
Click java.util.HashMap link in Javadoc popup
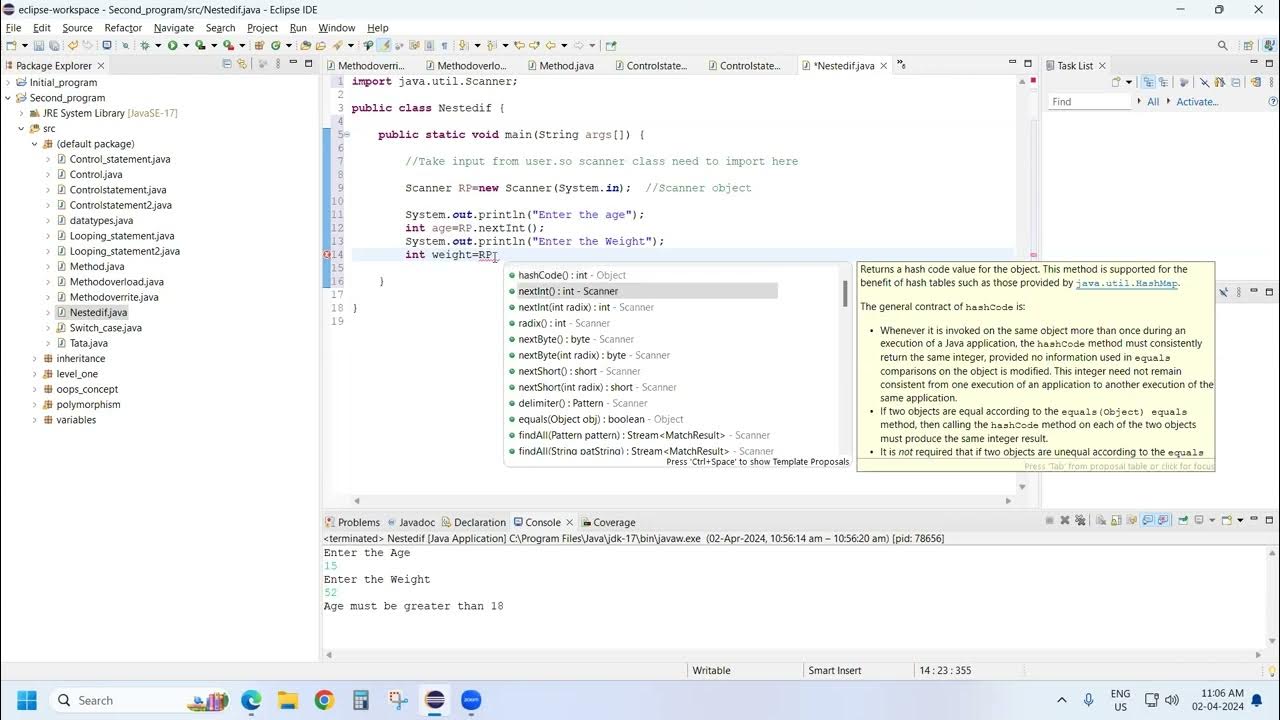click(1127, 283)
